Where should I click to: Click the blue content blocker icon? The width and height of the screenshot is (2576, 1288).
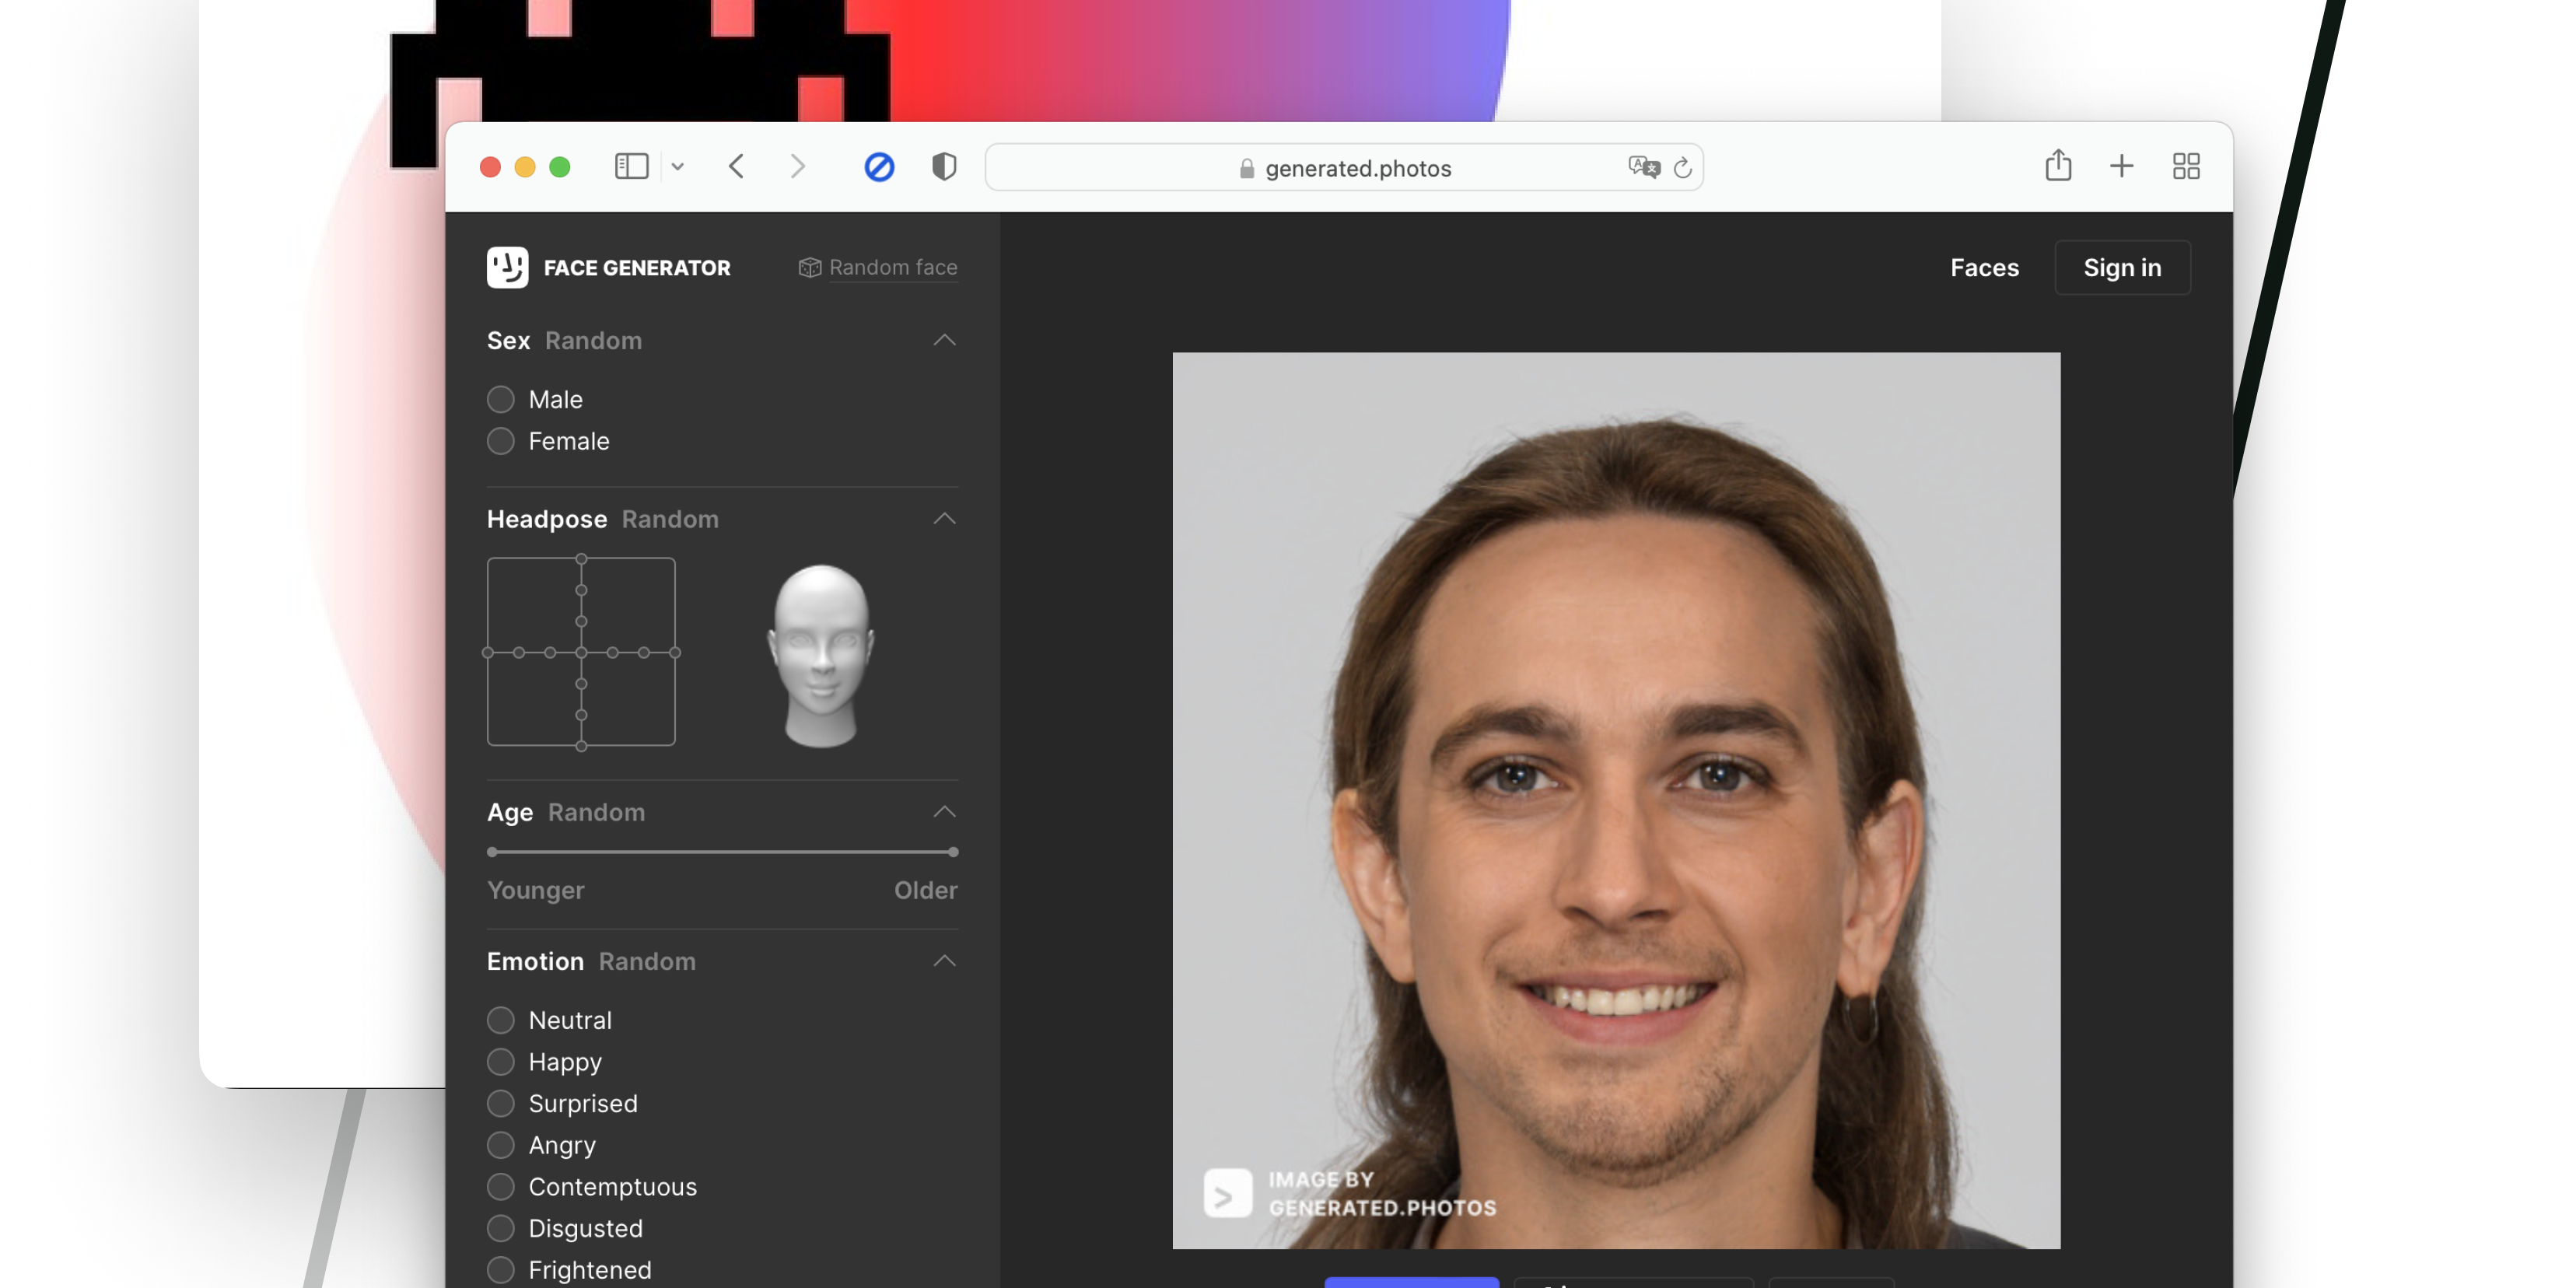(879, 166)
